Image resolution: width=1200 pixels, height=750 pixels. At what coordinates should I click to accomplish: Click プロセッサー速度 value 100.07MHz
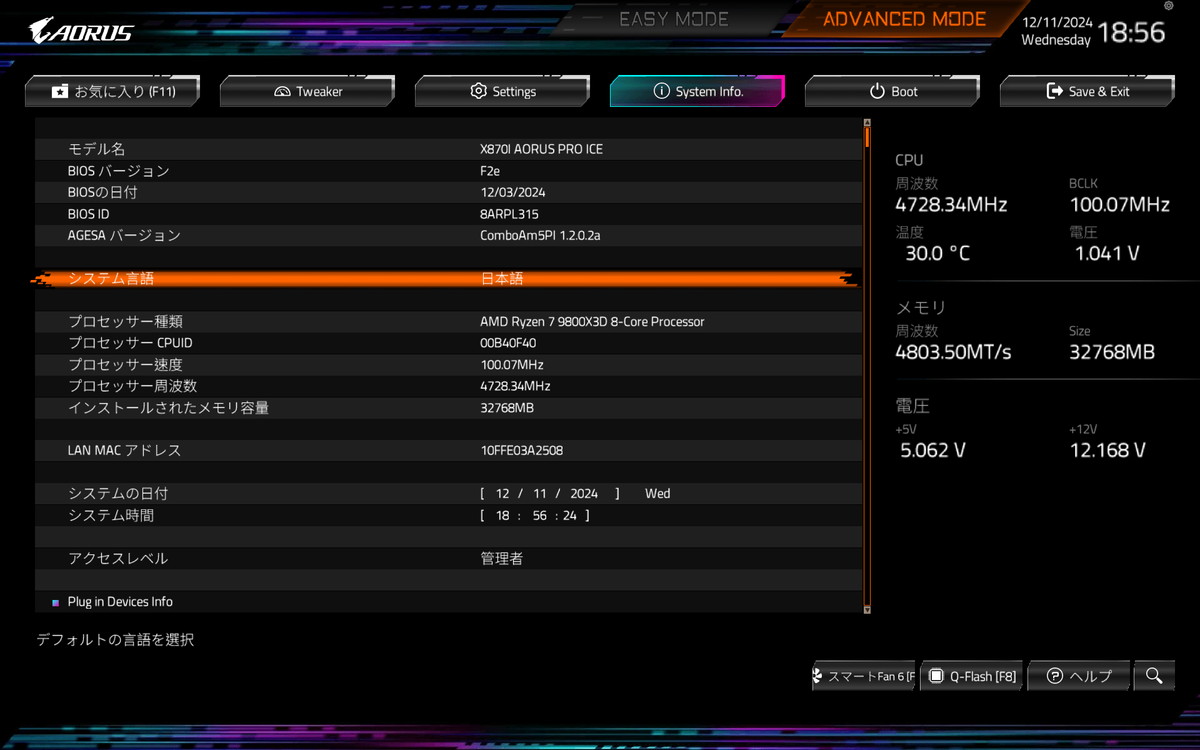coord(512,365)
